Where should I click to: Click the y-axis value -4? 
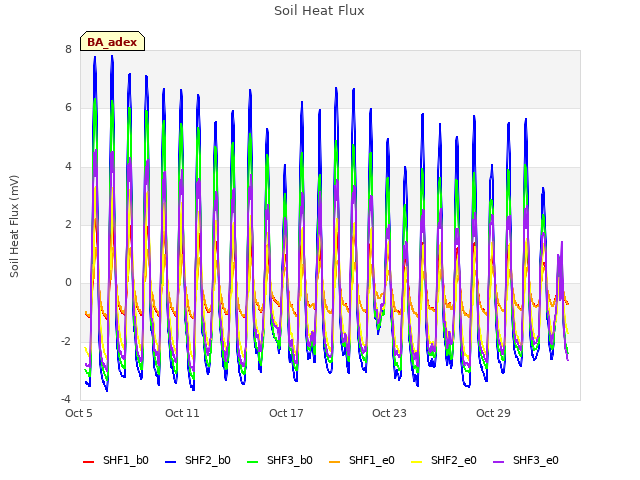(66, 399)
